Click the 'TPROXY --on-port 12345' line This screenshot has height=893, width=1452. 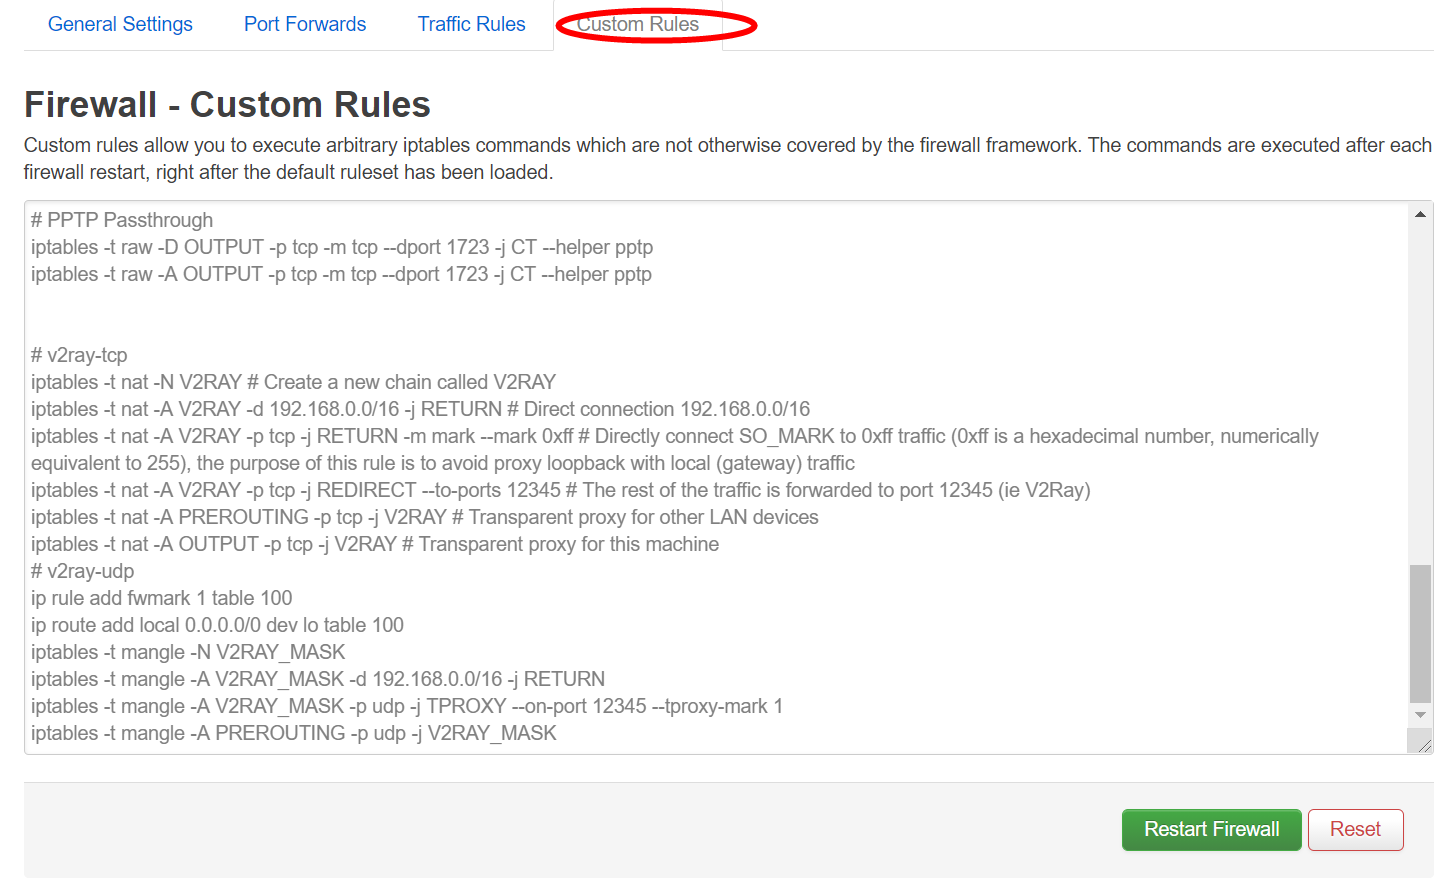coord(407,706)
